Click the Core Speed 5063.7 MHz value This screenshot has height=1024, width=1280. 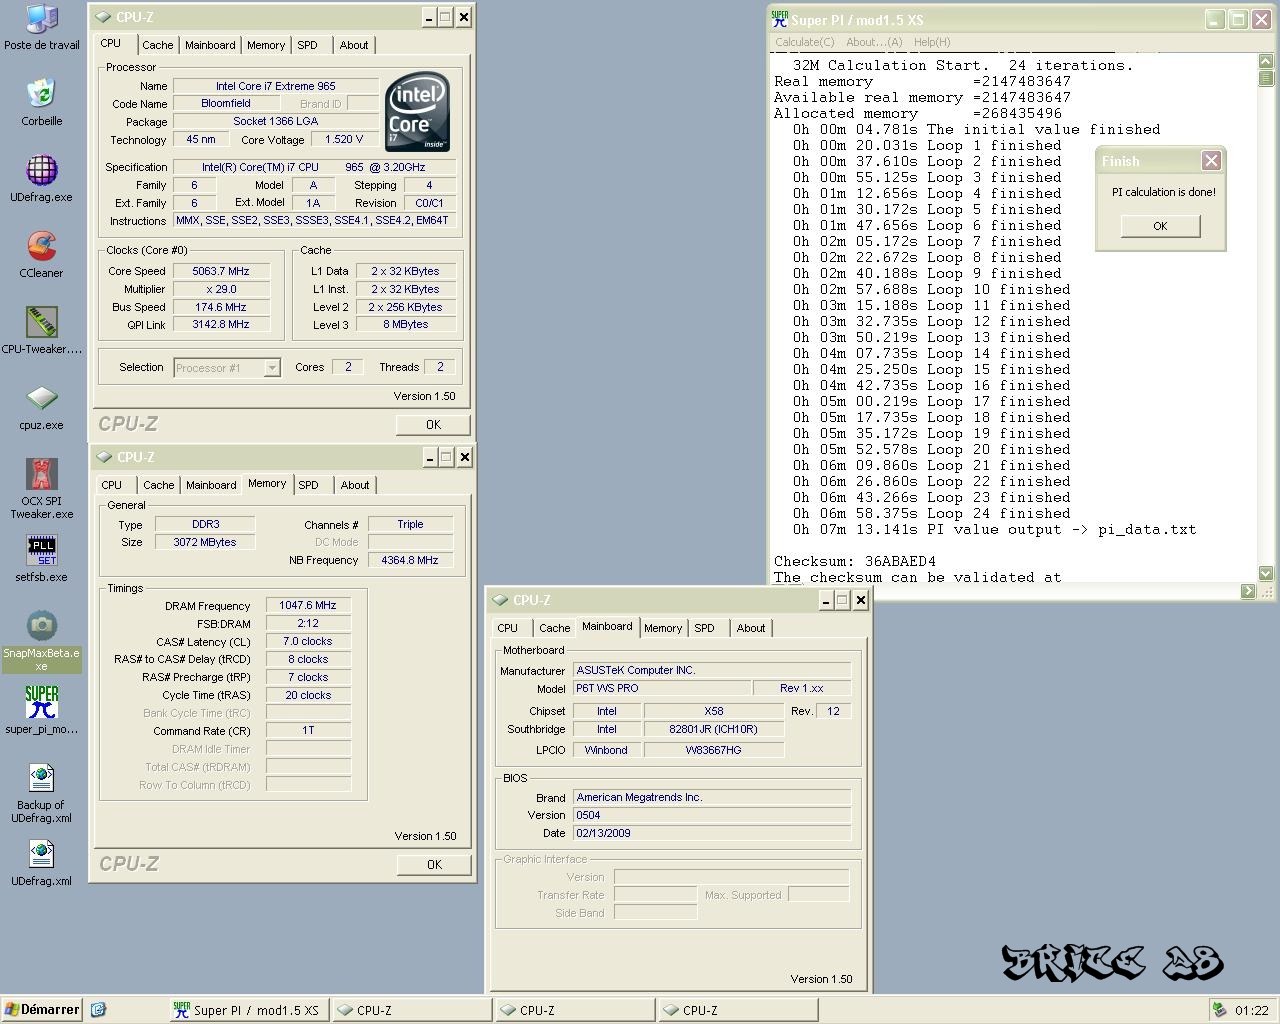pyautogui.click(x=220, y=271)
